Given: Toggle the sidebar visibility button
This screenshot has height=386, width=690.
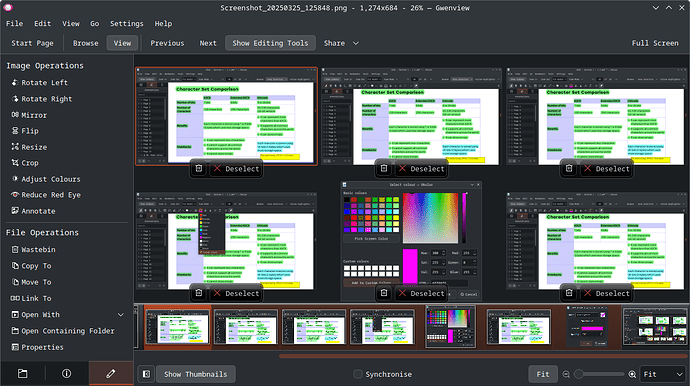Looking at the screenshot, I should click(x=146, y=374).
